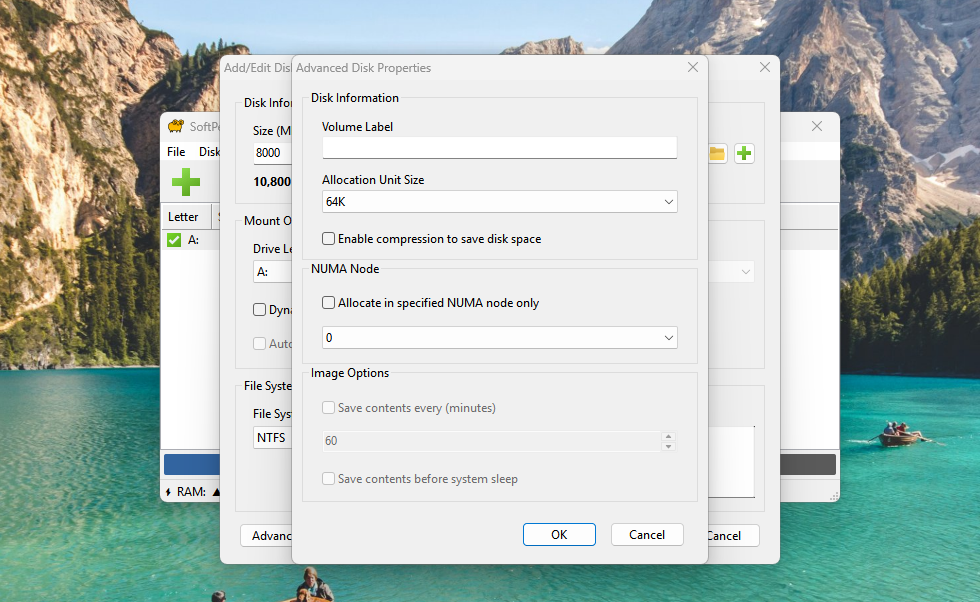
Task: Click the SoftPerfect app icon in title bar
Action: point(176,127)
